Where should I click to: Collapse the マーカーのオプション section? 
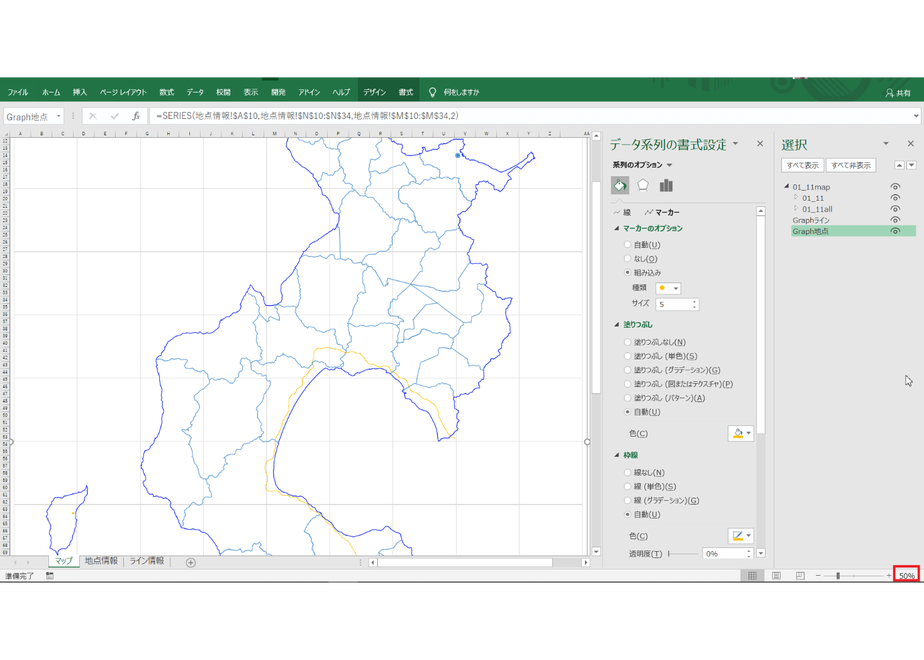tap(617, 228)
